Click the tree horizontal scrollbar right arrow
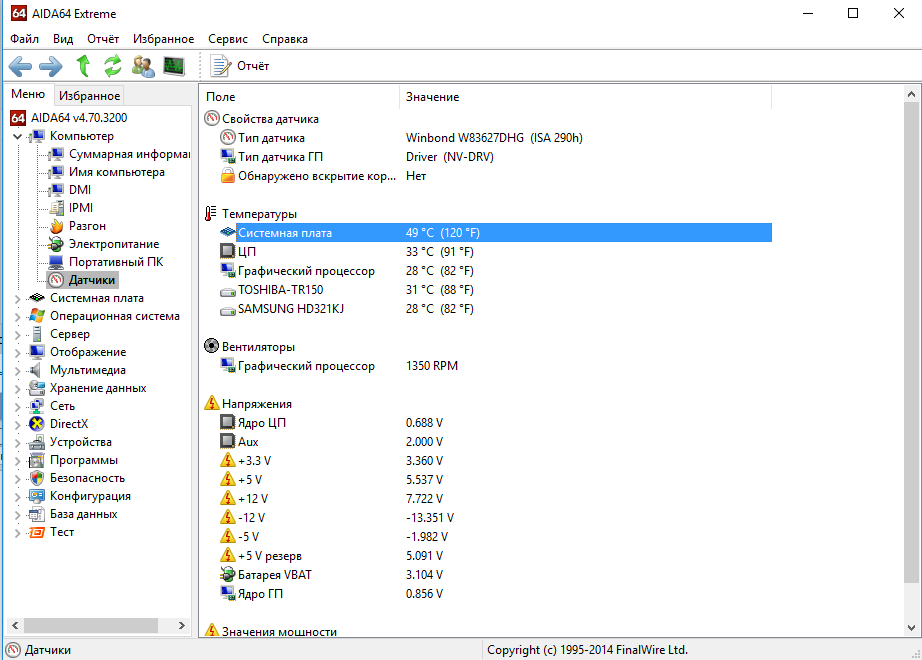The image size is (922, 660). (182, 625)
